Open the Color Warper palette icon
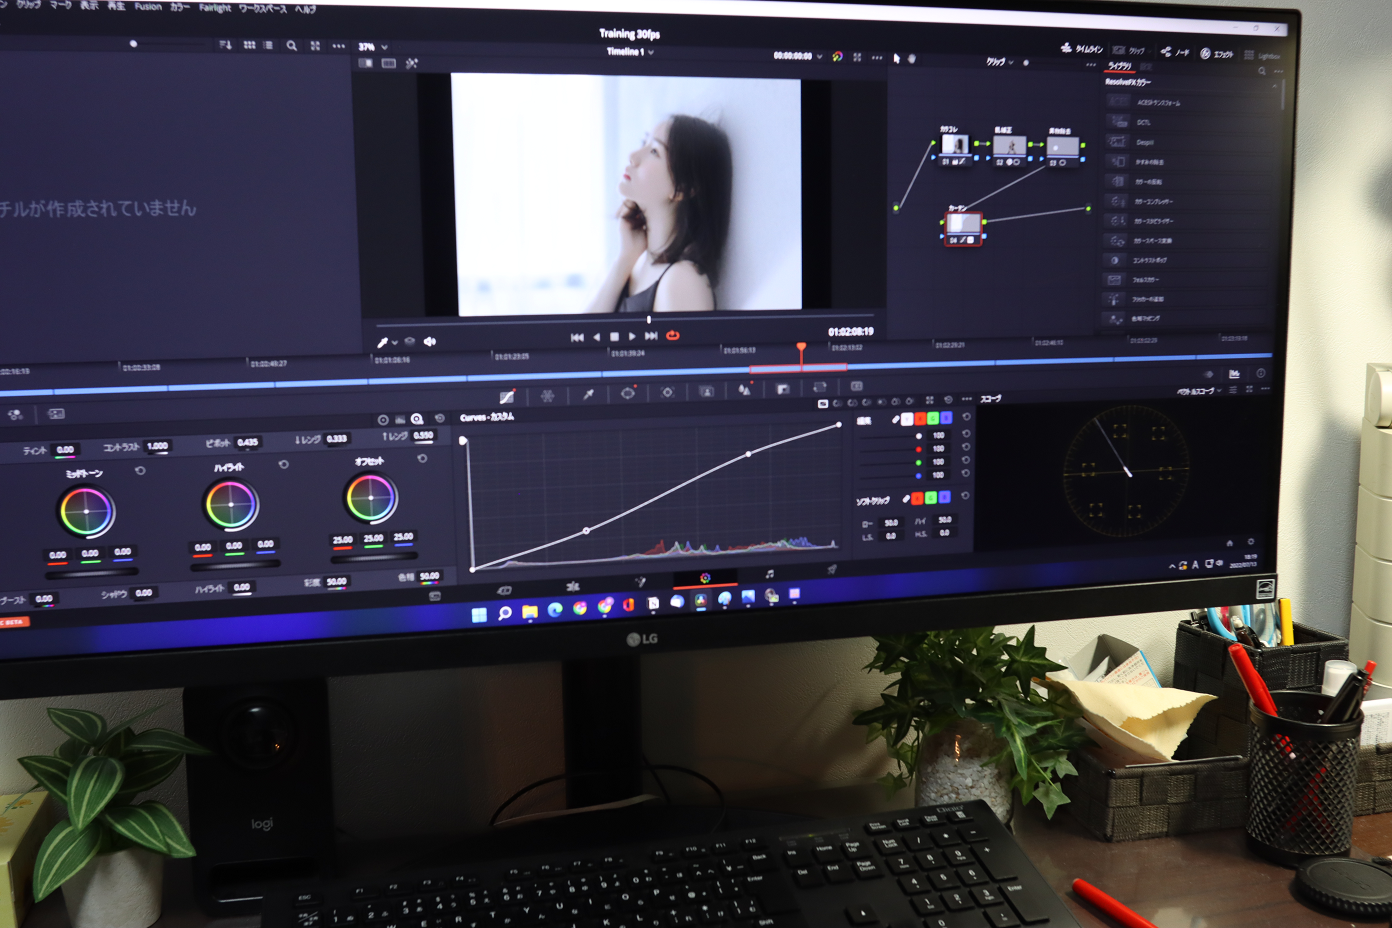Image resolution: width=1392 pixels, height=928 pixels. click(x=547, y=395)
